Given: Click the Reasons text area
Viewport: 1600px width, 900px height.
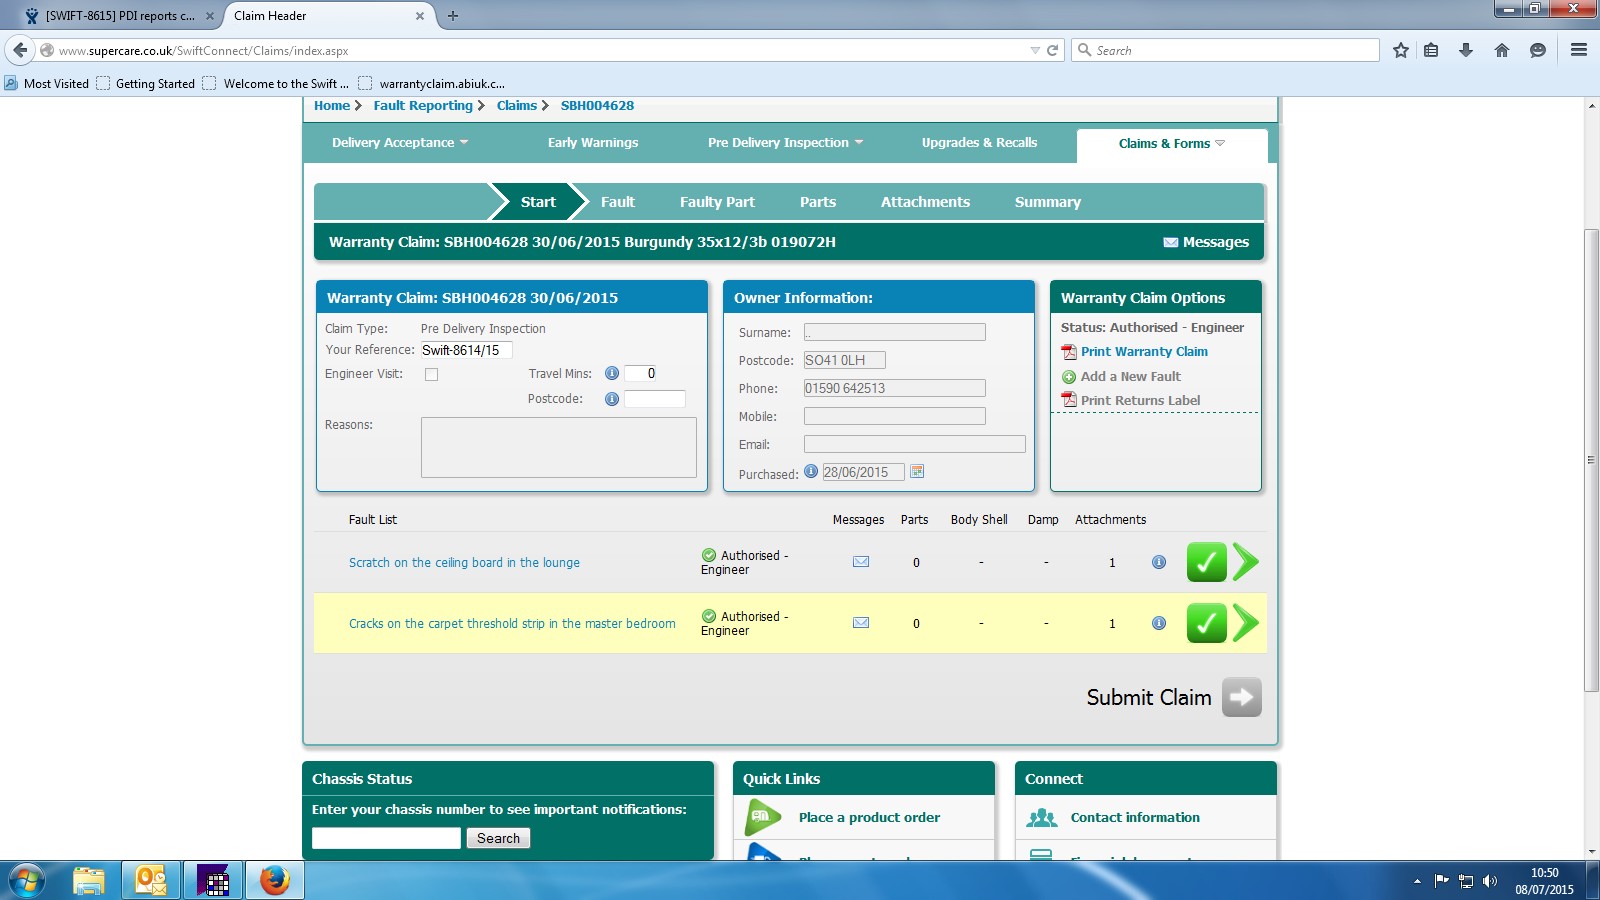Looking at the screenshot, I should click(x=559, y=447).
